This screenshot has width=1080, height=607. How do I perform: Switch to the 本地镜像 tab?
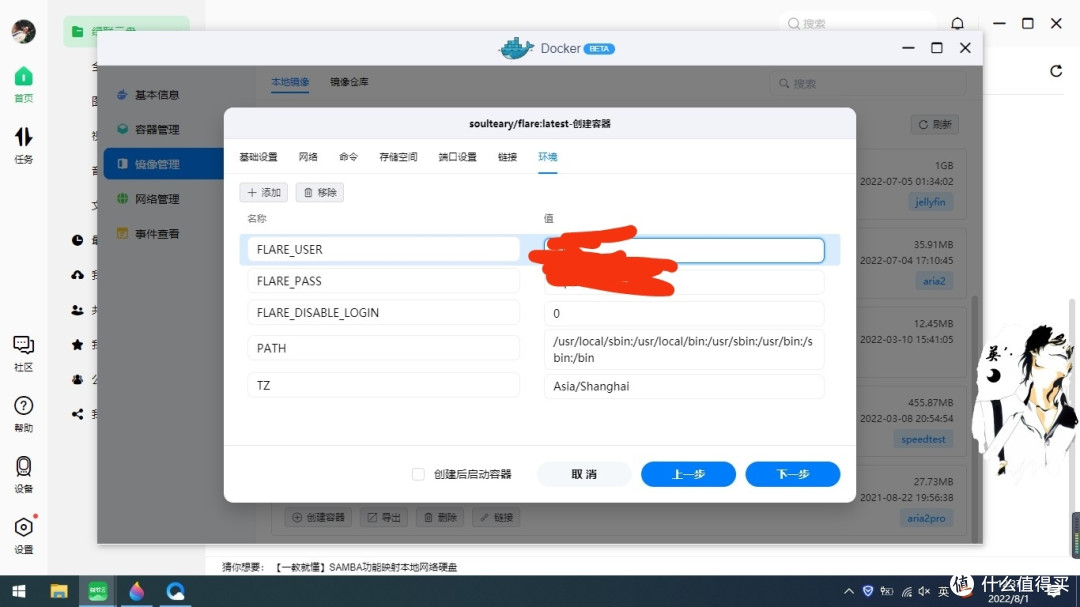pyautogui.click(x=290, y=82)
